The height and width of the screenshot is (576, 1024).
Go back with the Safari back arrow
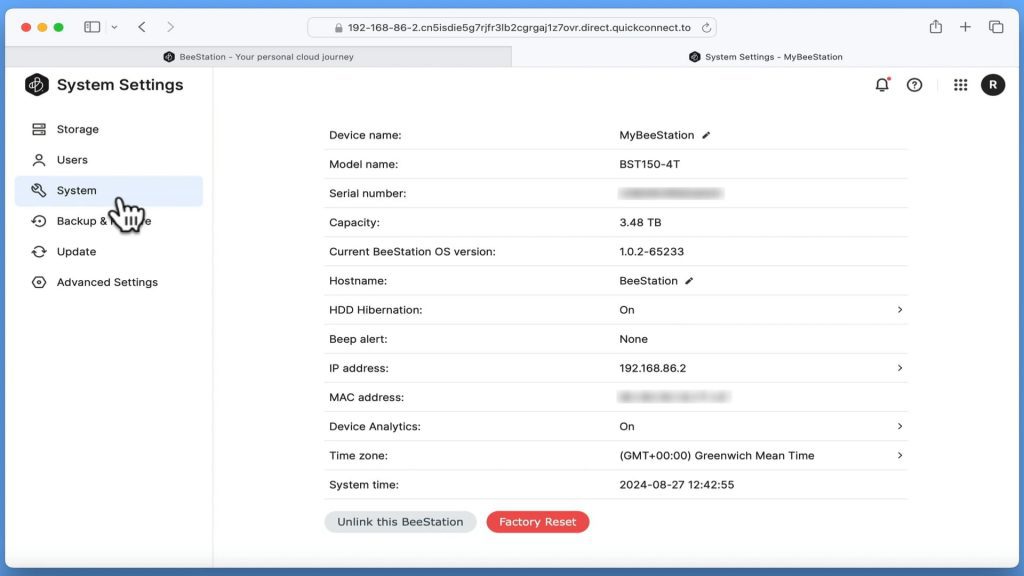coord(142,27)
